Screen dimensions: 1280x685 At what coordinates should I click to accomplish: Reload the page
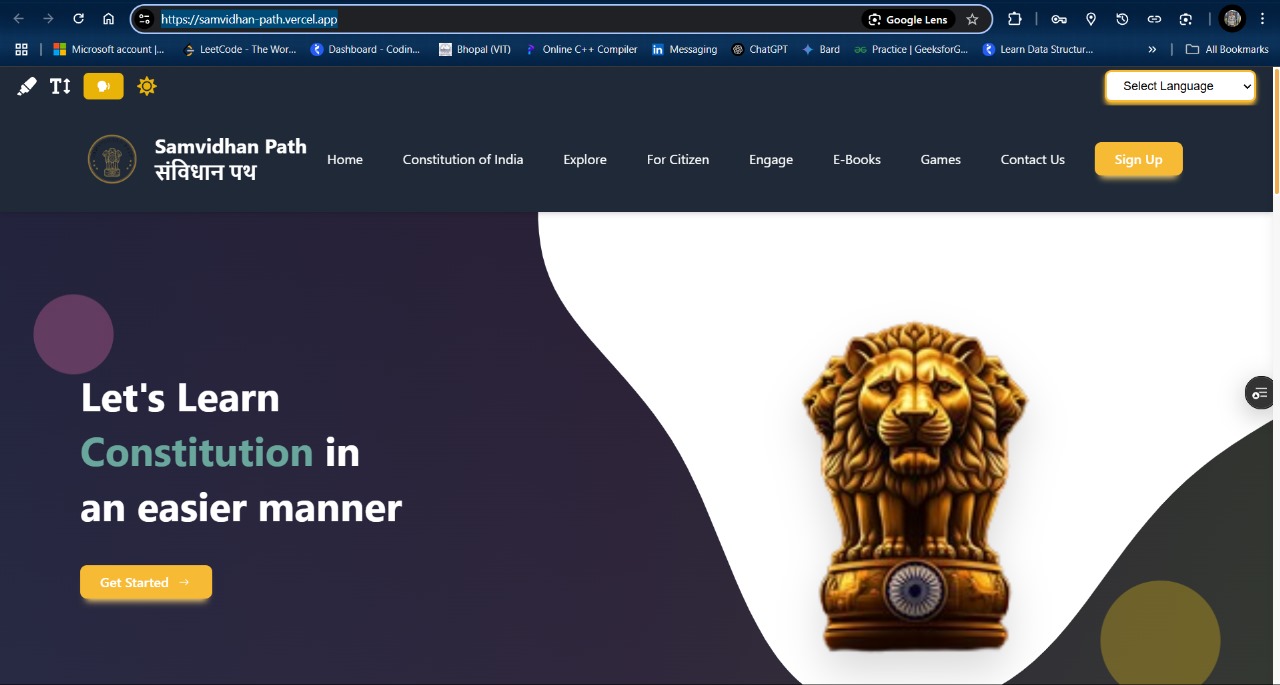point(78,19)
